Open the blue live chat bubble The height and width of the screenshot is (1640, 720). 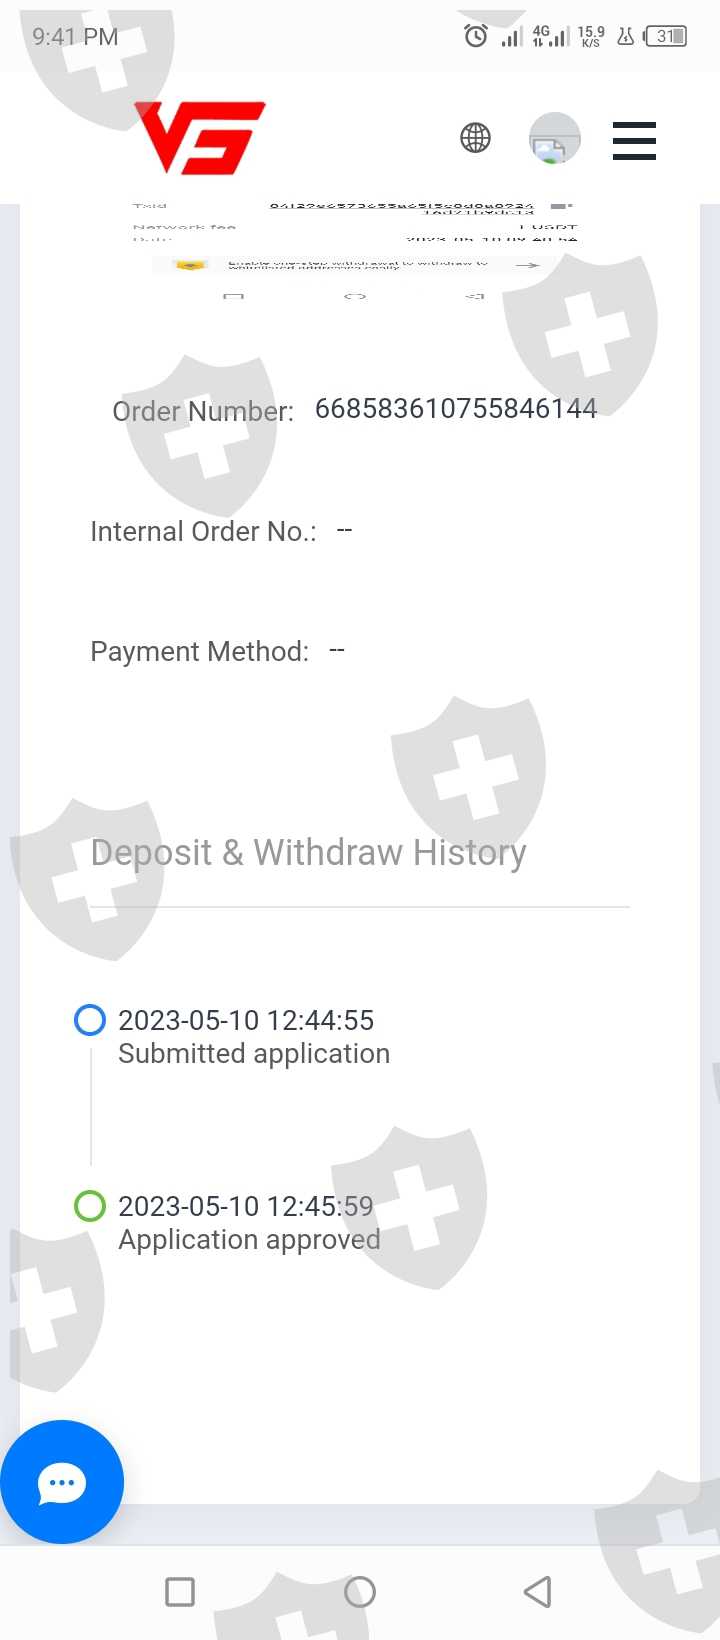62,1482
